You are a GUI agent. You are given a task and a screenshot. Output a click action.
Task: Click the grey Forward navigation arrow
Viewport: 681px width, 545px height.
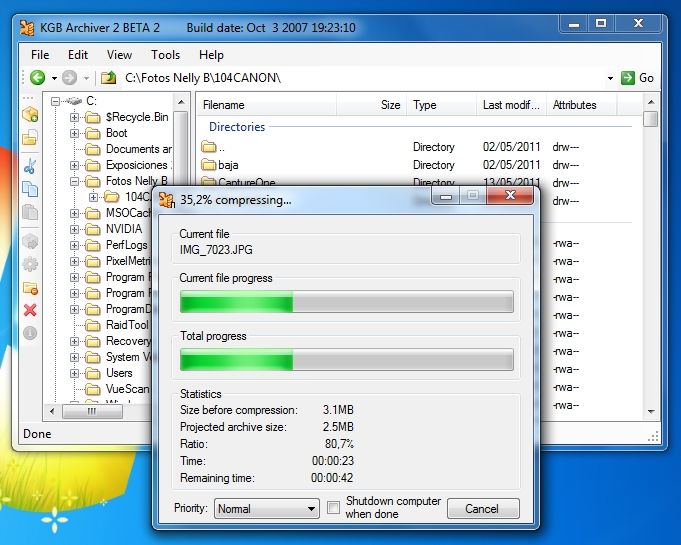(x=69, y=78)
